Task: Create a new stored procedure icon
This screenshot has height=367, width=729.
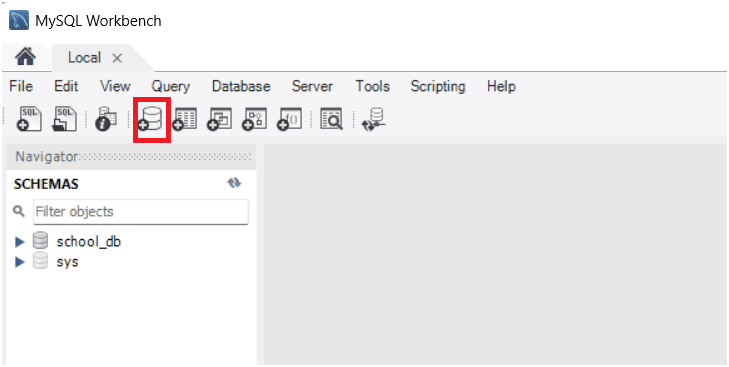Action: point(254,119)
